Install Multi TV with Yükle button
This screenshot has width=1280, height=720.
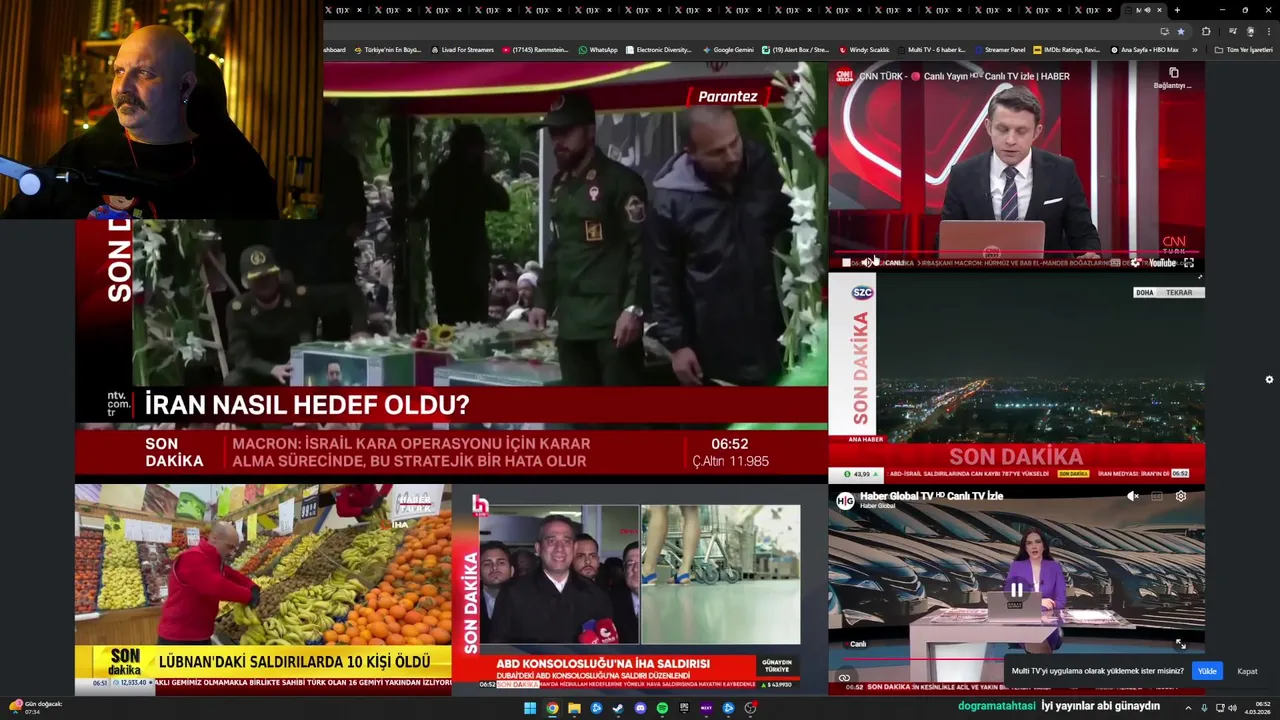pyautogui.click(x=1207, y=671)
